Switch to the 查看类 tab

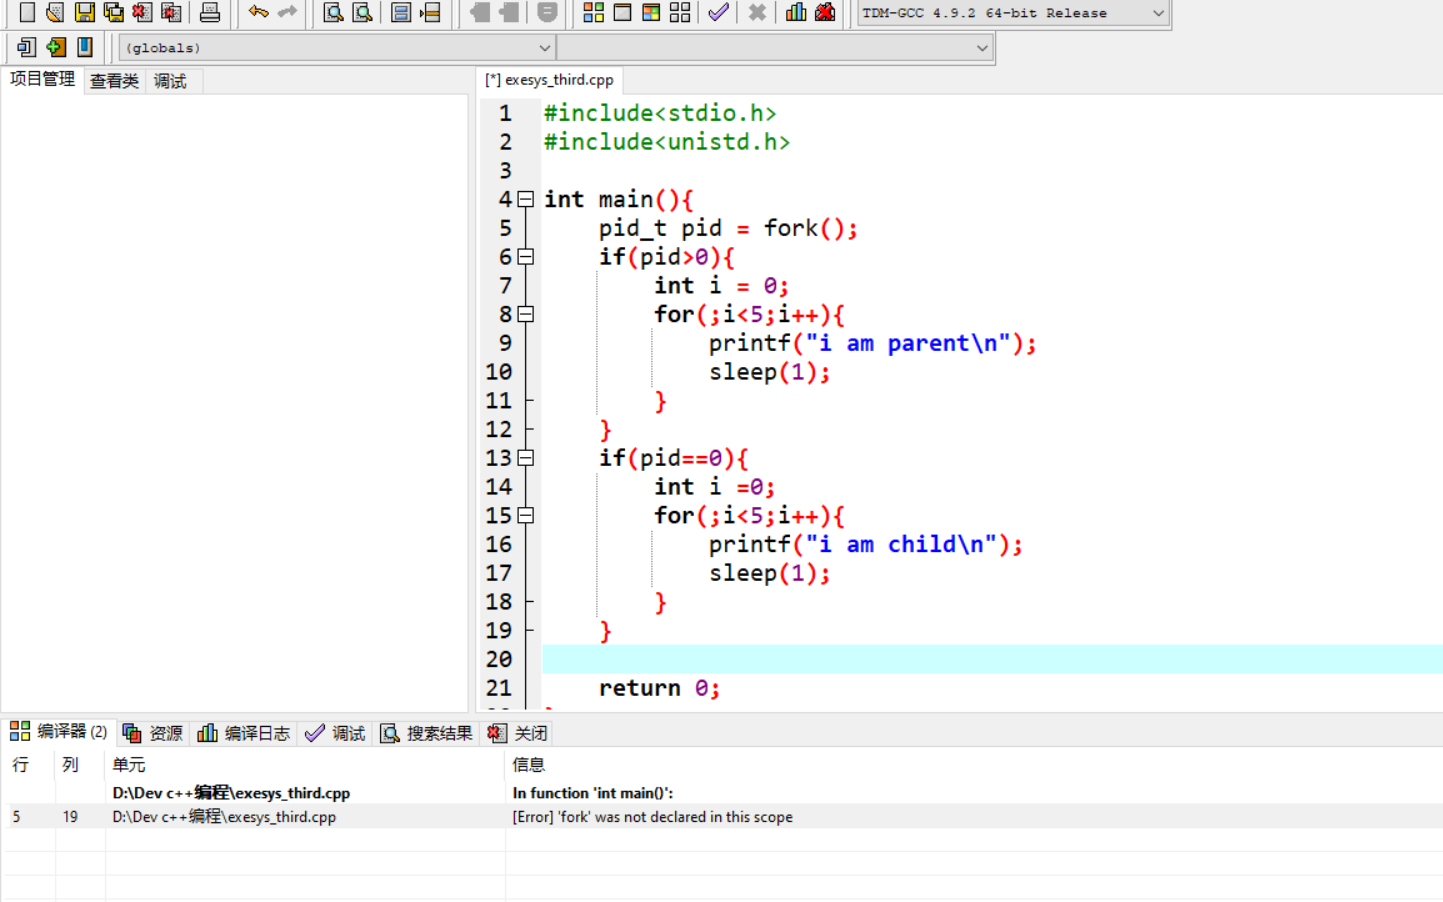113,80
